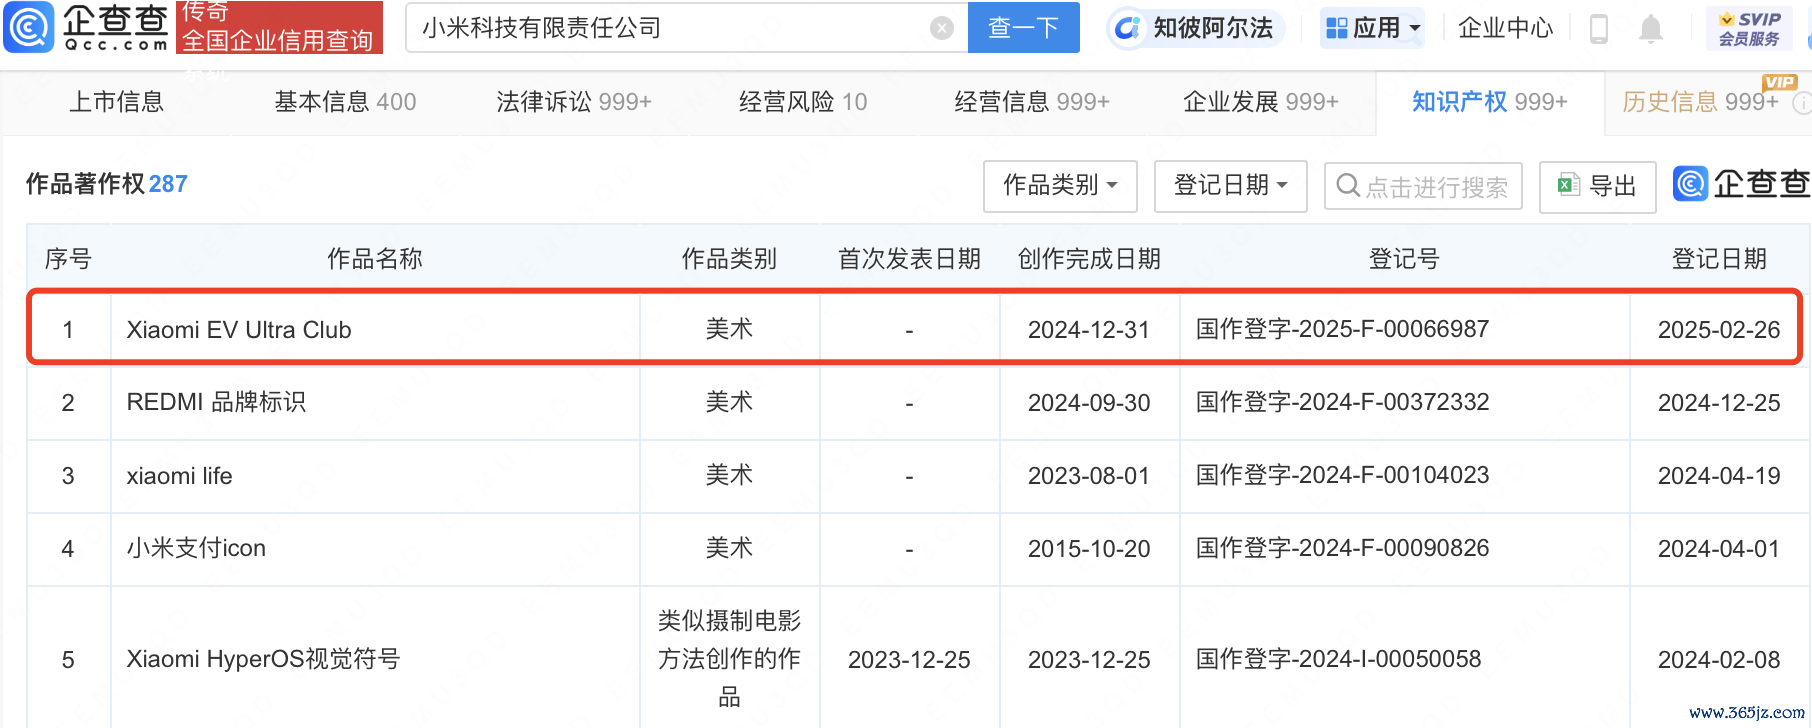The image size is (1812, 728).
Task: Click registration number 国作登字-2025-F-00066987
Action: tap(1342, 329)
